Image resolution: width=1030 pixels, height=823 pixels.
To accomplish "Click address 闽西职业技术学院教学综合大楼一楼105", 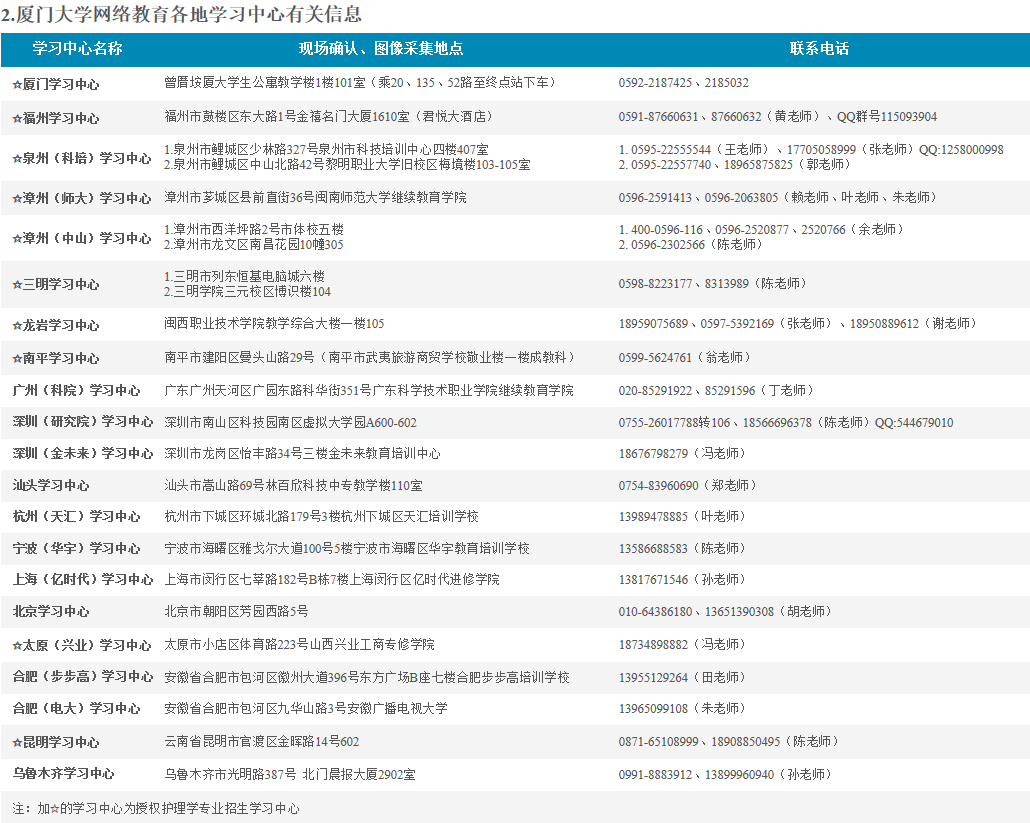I will point(274,324).
